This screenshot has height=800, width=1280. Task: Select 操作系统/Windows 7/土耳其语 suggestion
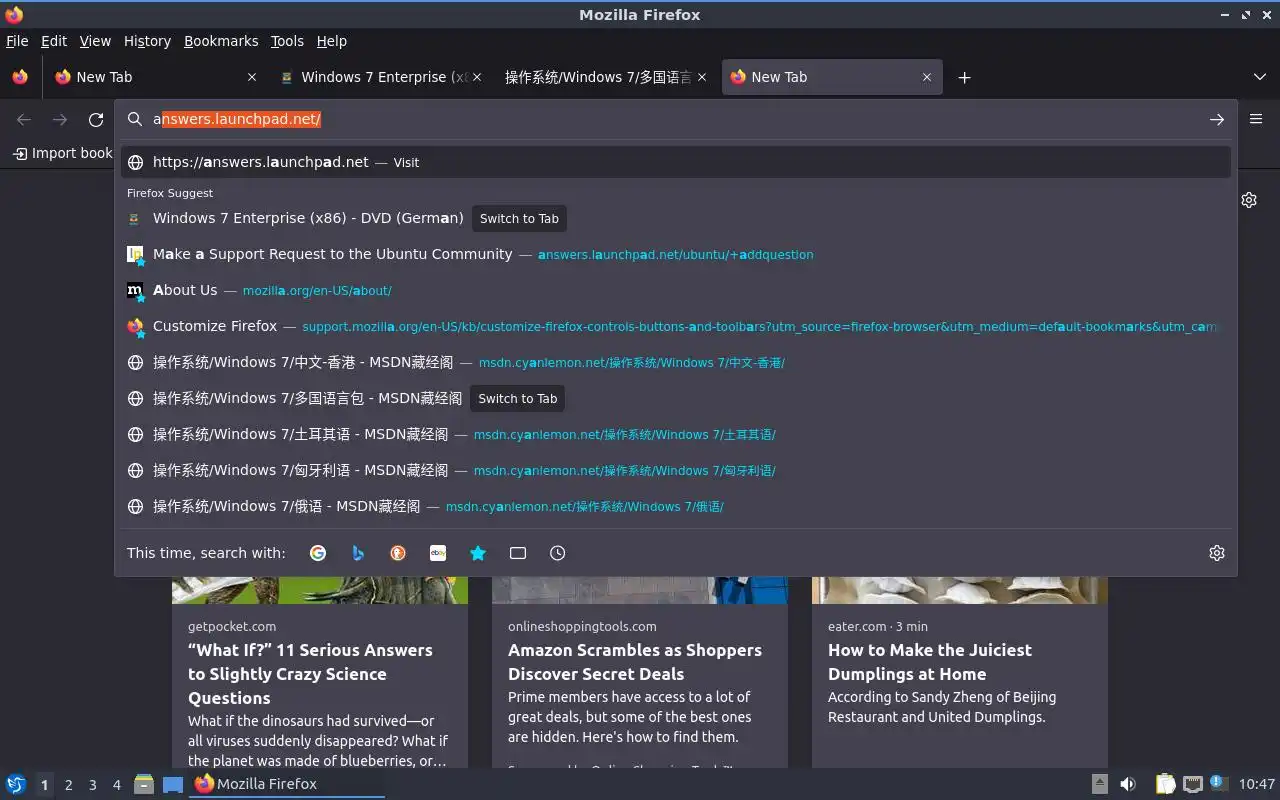[x=676, y=434]
